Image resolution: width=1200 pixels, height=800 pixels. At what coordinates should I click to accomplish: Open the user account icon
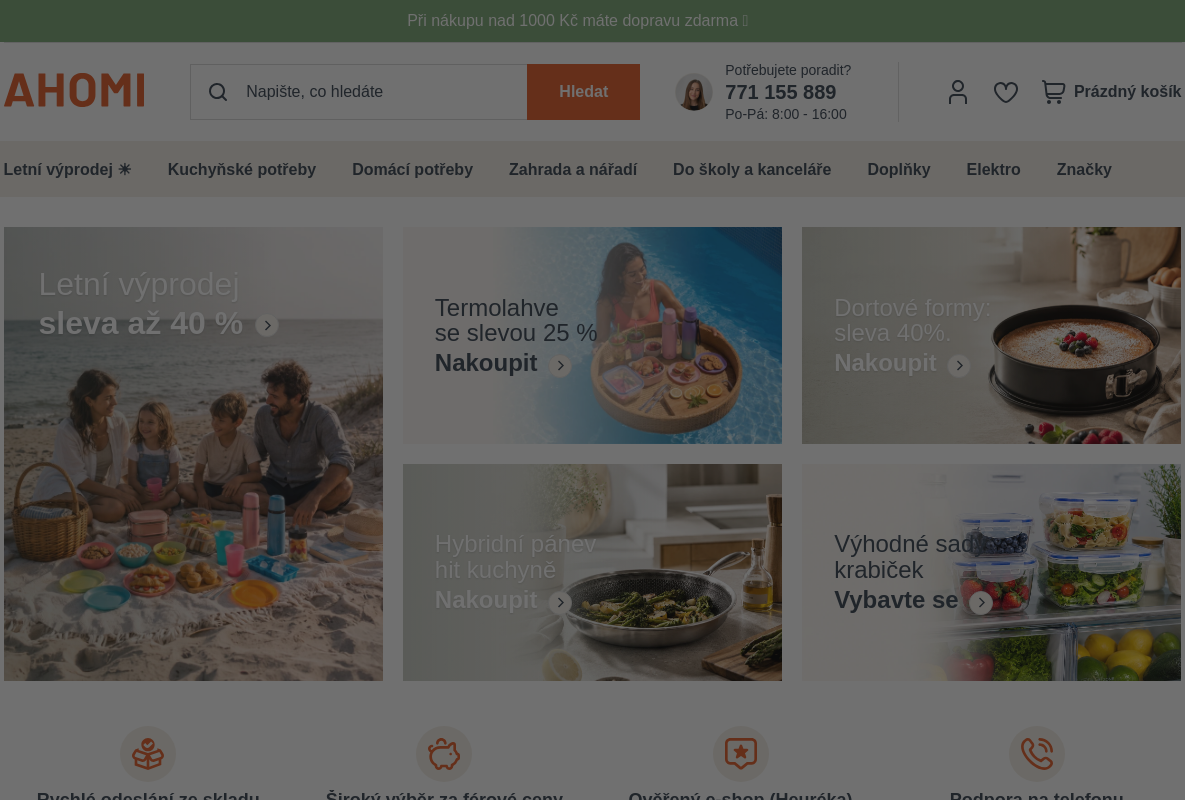[x=958, y=92]
